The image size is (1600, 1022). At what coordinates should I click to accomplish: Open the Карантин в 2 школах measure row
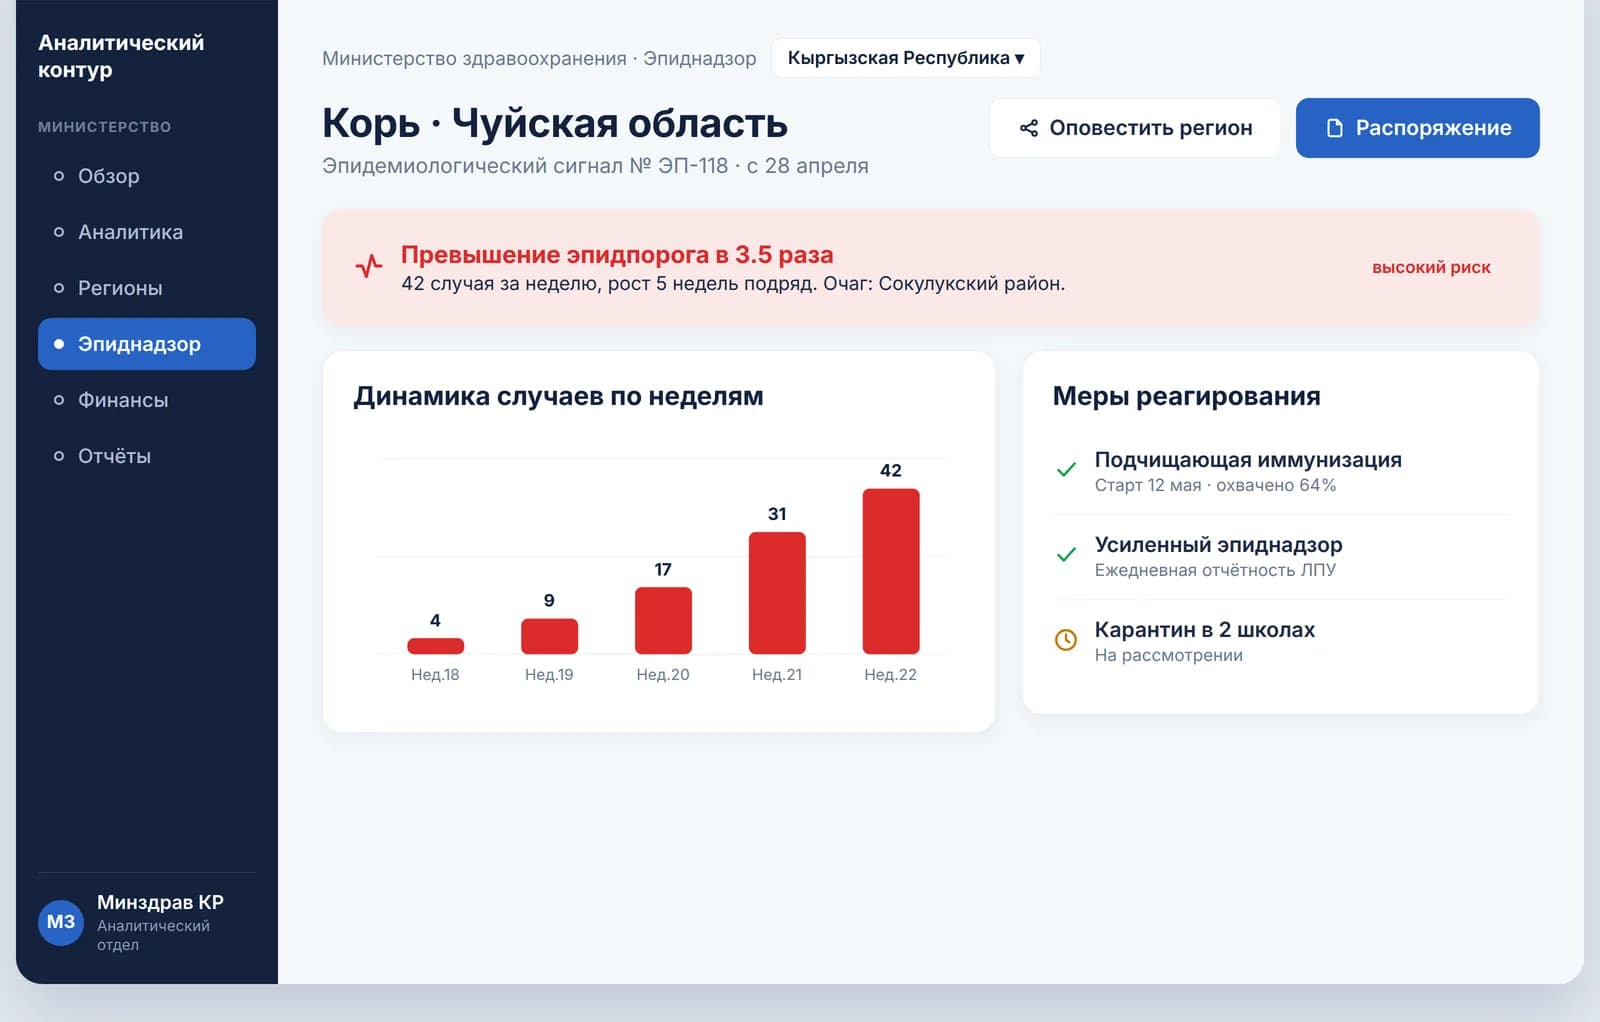point(1280,641)
